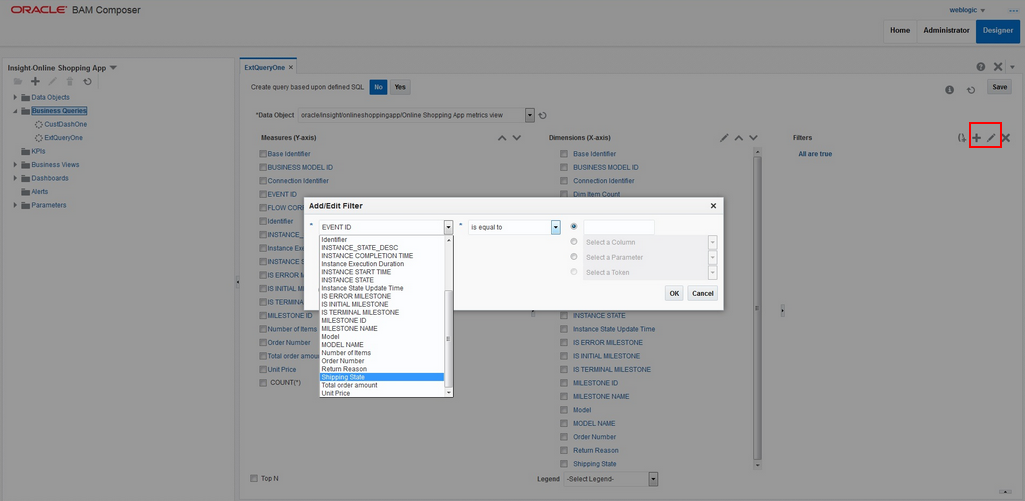Open the Data Object dropdown arrow

point(530,115)
